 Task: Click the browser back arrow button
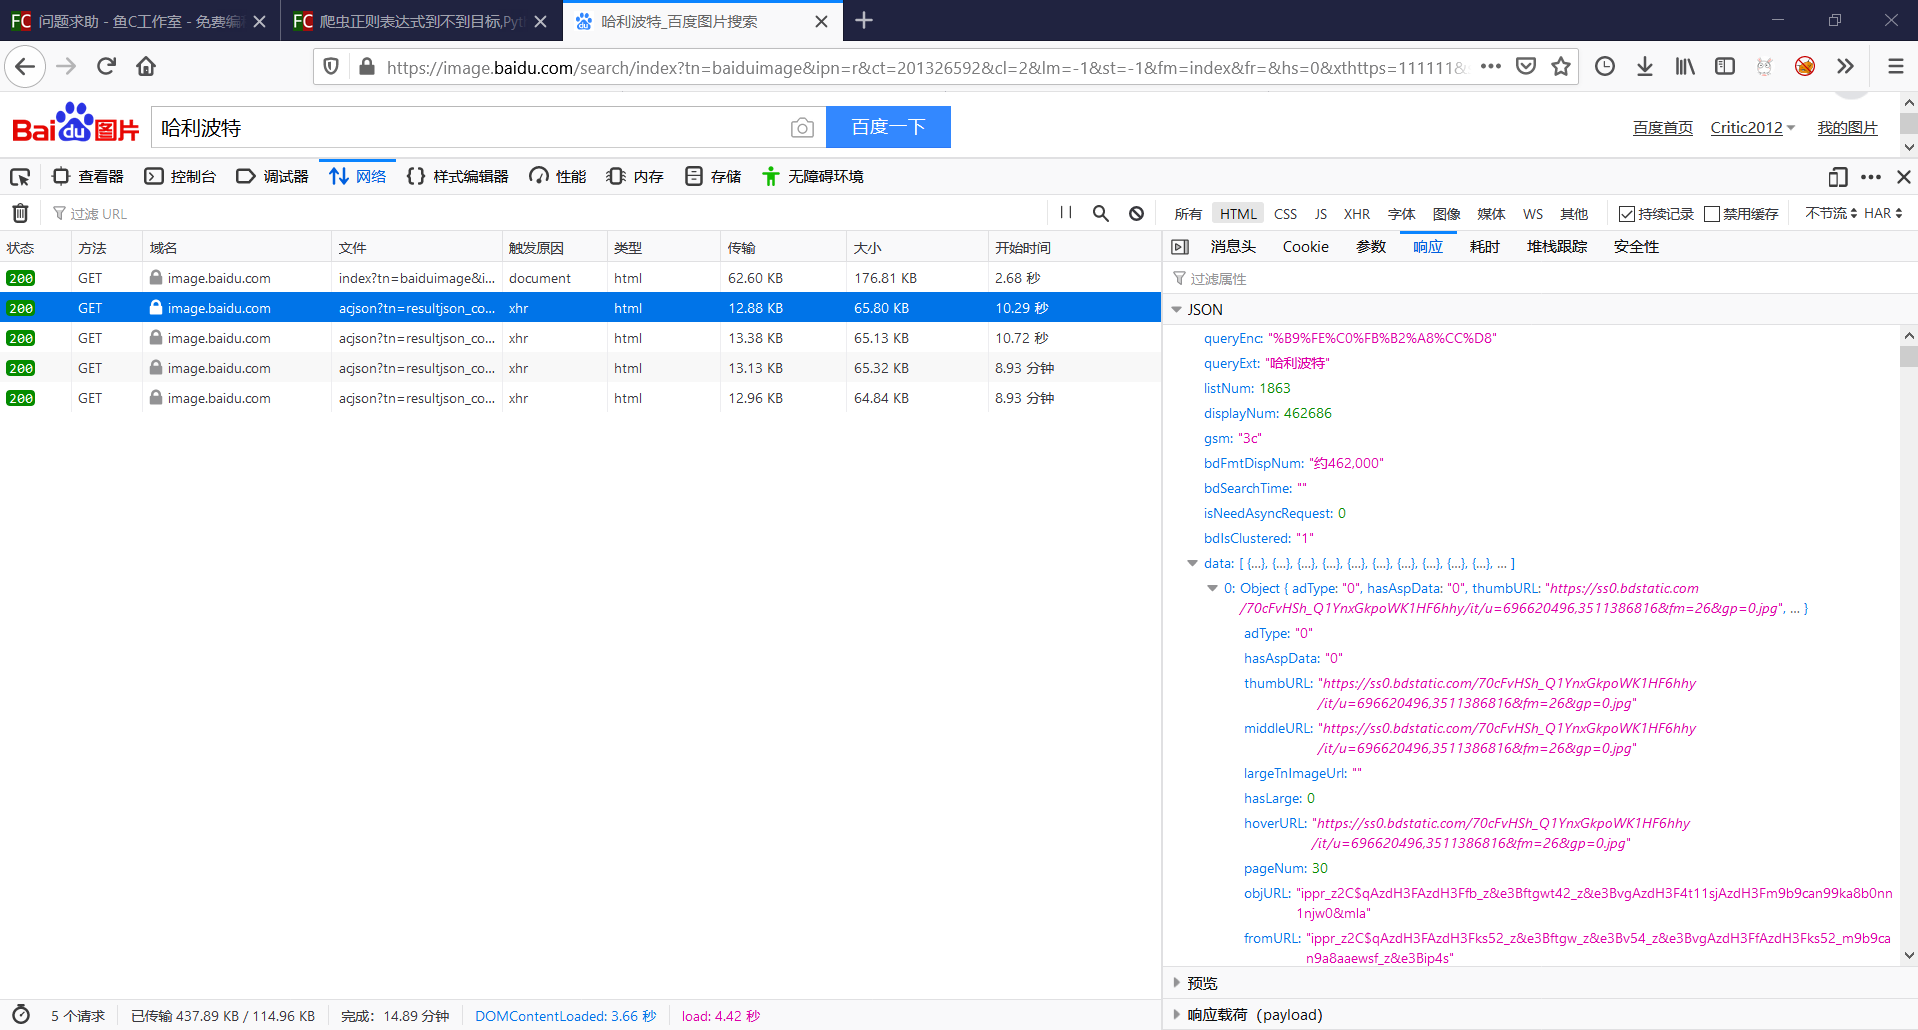[x=25, y=67]
